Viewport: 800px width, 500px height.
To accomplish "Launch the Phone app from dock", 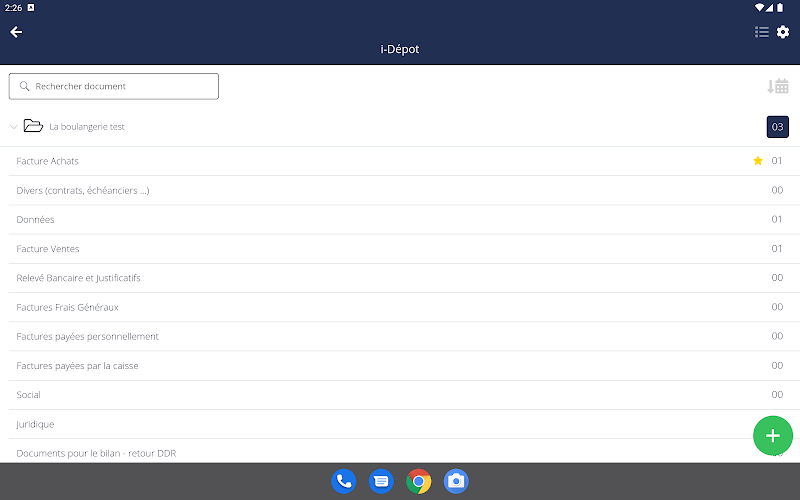I will click(x=344, y=481).
